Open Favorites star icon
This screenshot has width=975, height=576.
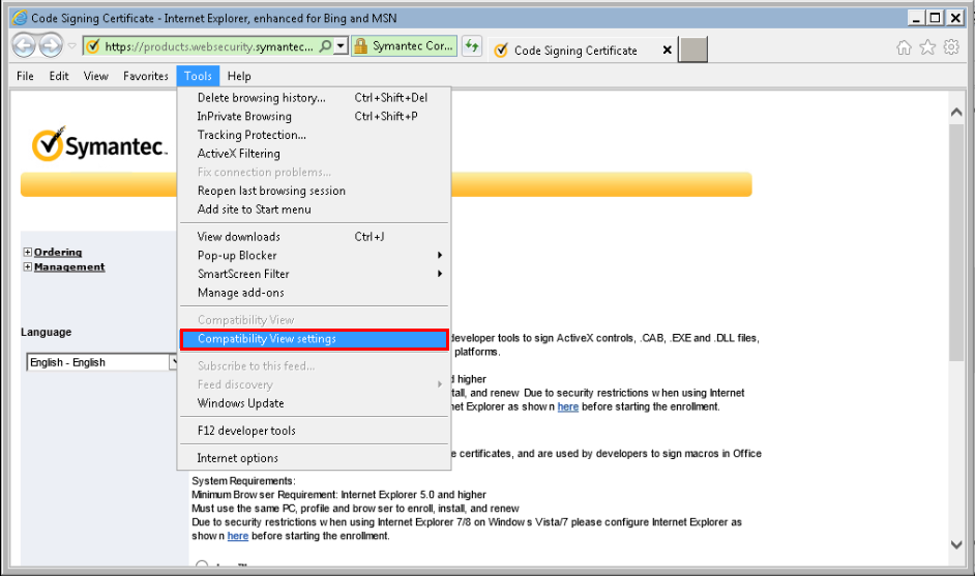click(x=927, y=47)
